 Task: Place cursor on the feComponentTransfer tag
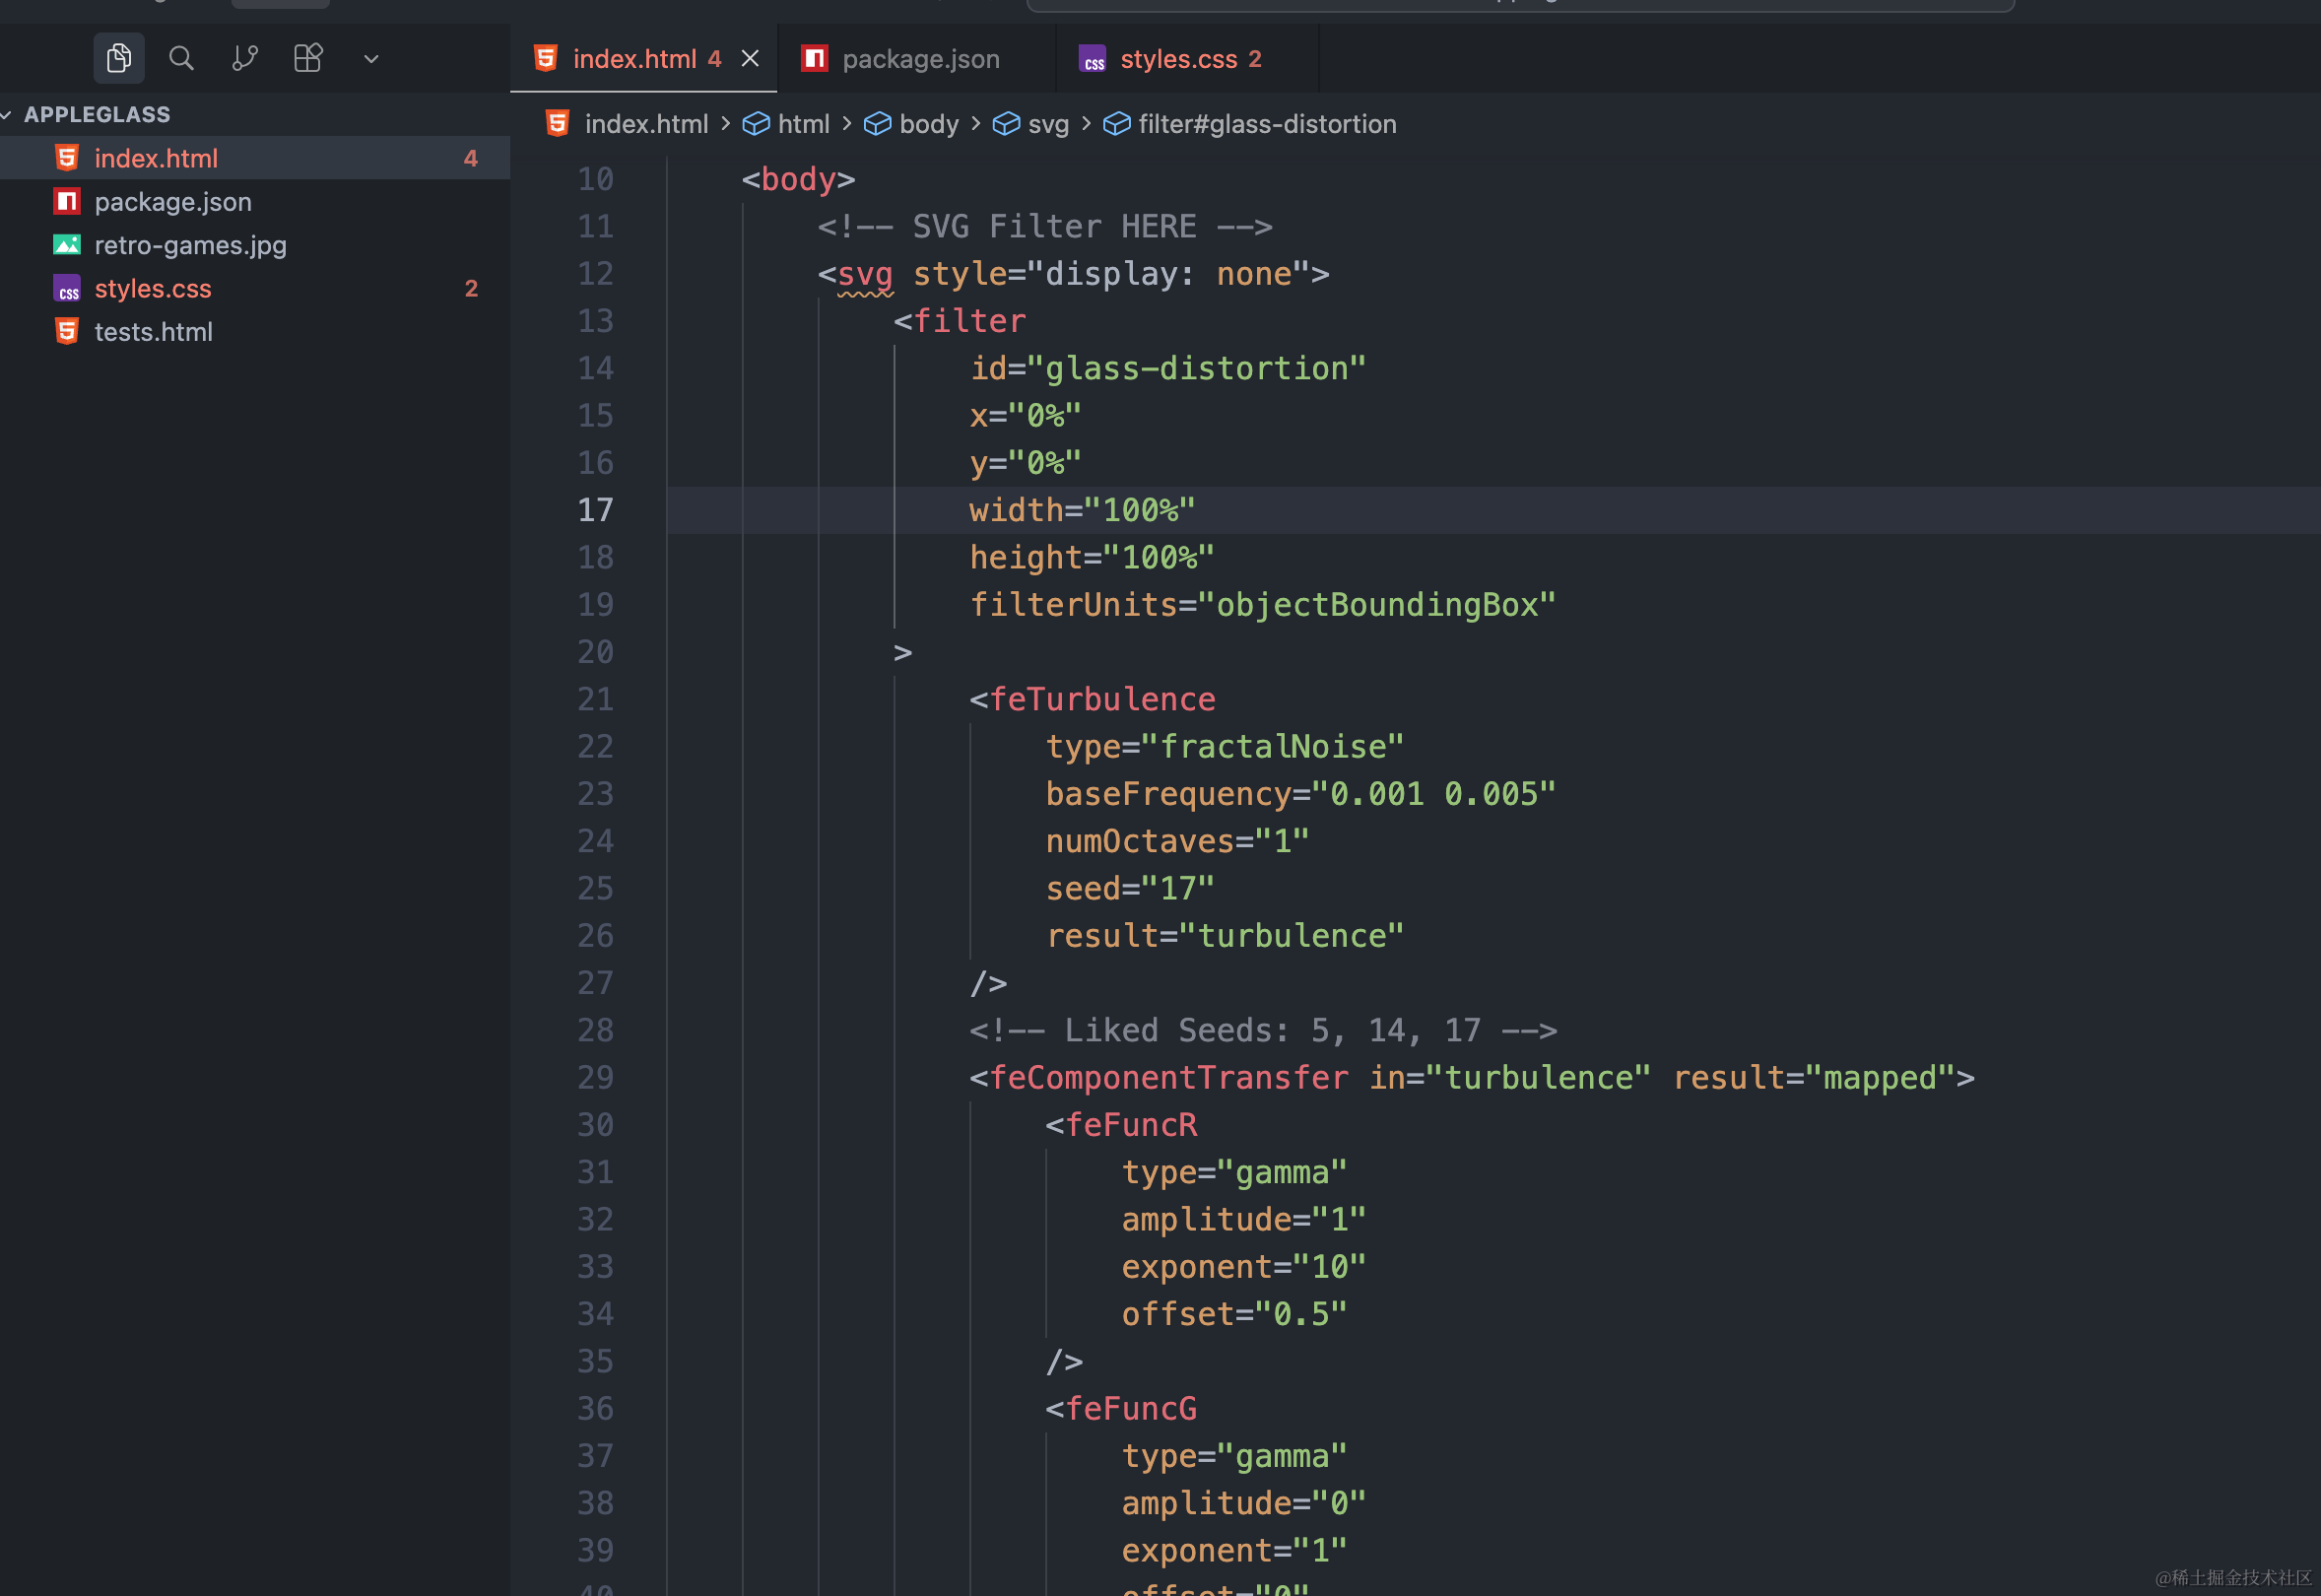(1168, 1078)
